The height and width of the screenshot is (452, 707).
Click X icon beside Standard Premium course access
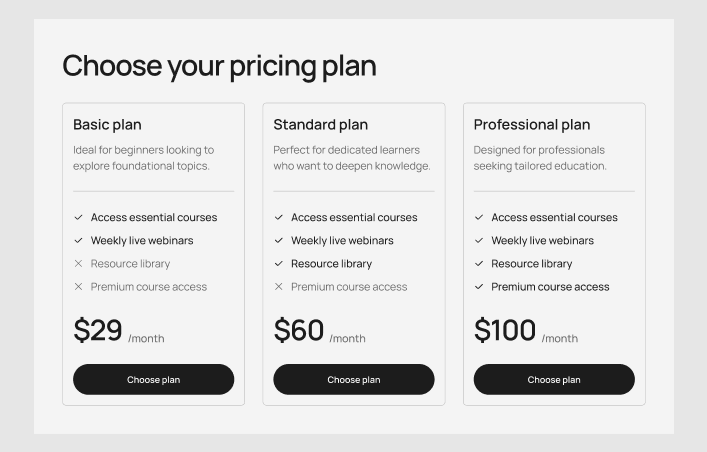pos(278,287)
